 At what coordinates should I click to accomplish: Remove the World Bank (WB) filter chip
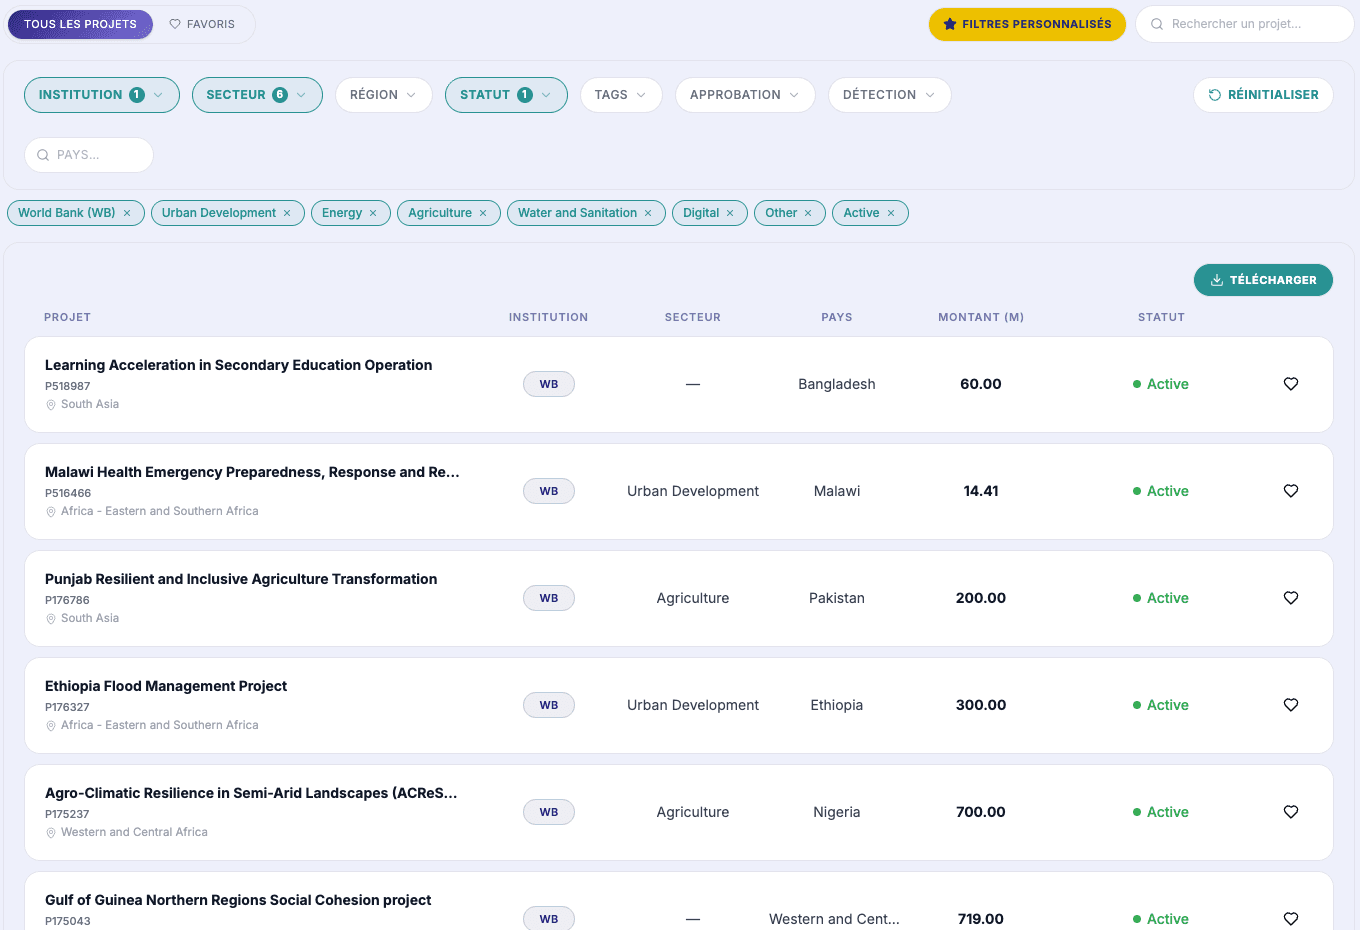[127, 213]
